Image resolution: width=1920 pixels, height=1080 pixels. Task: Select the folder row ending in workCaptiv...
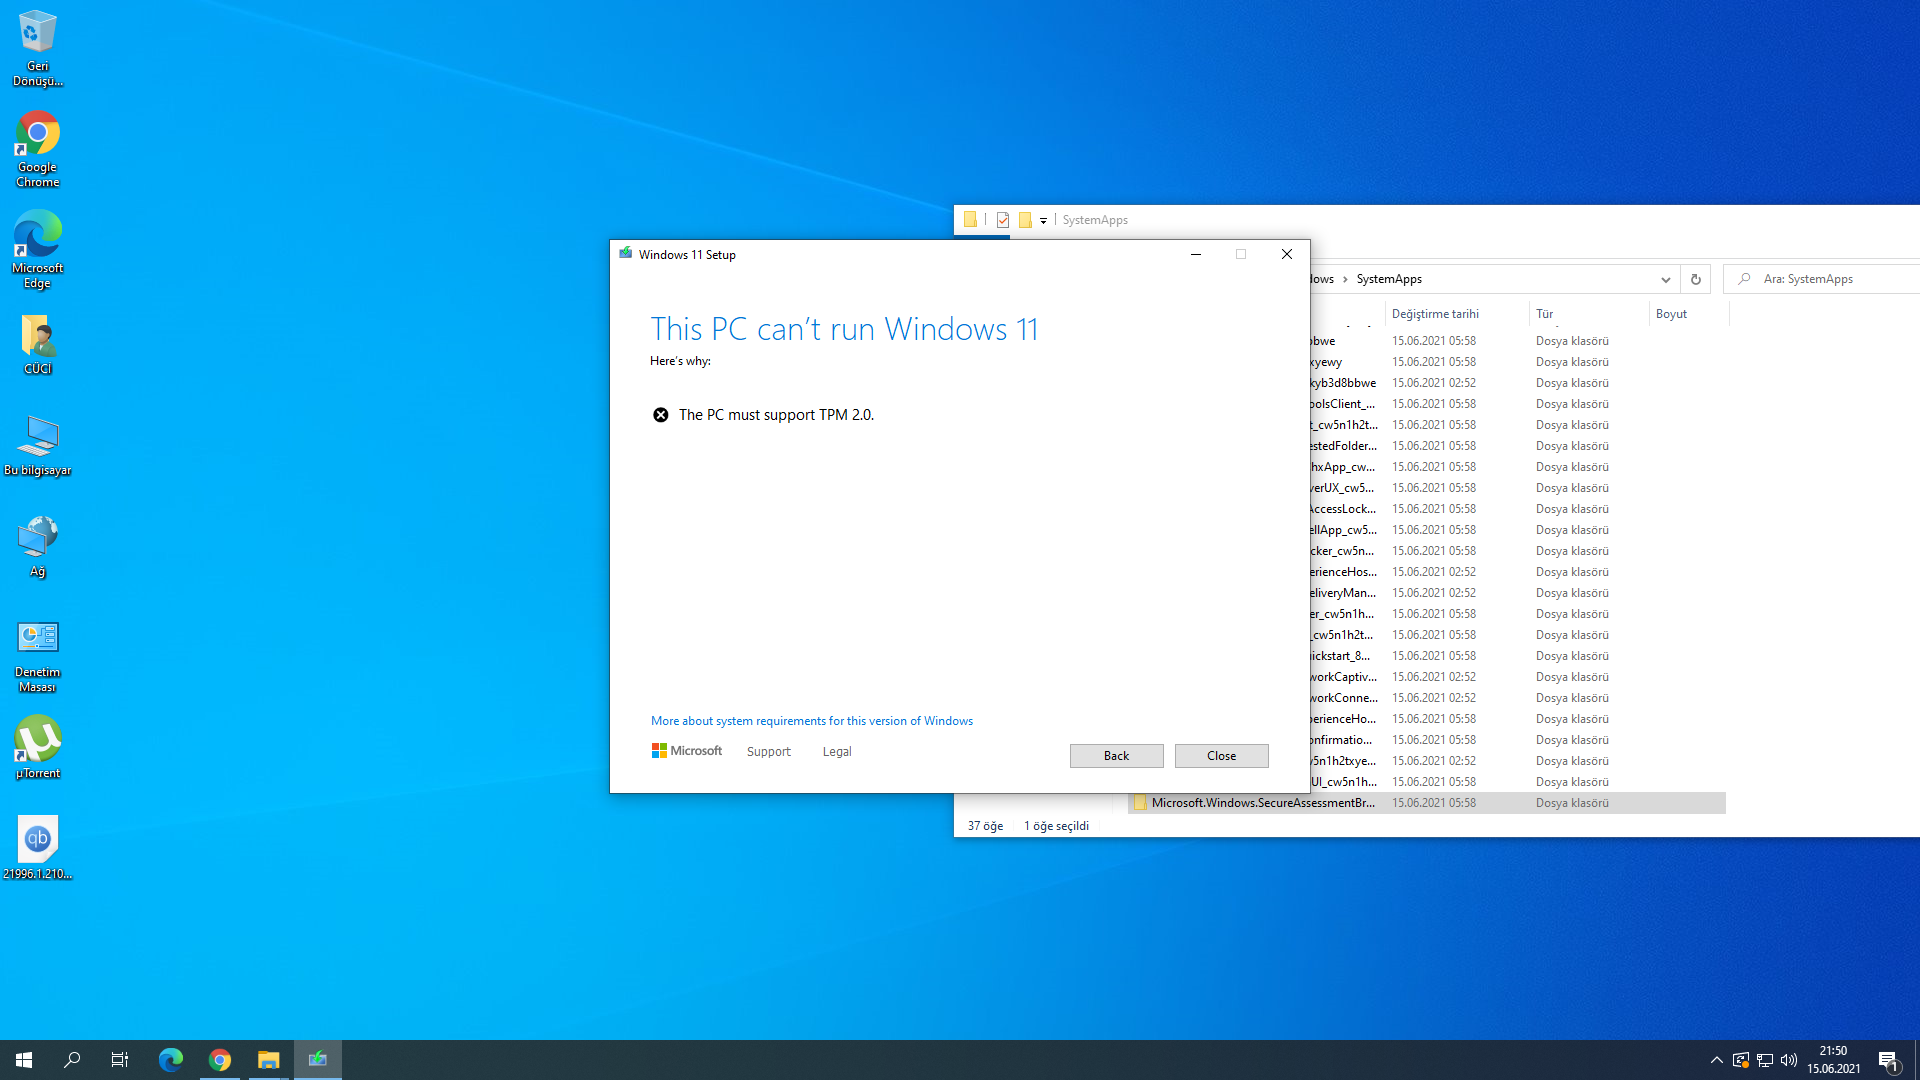click(x=1518, y=677)
